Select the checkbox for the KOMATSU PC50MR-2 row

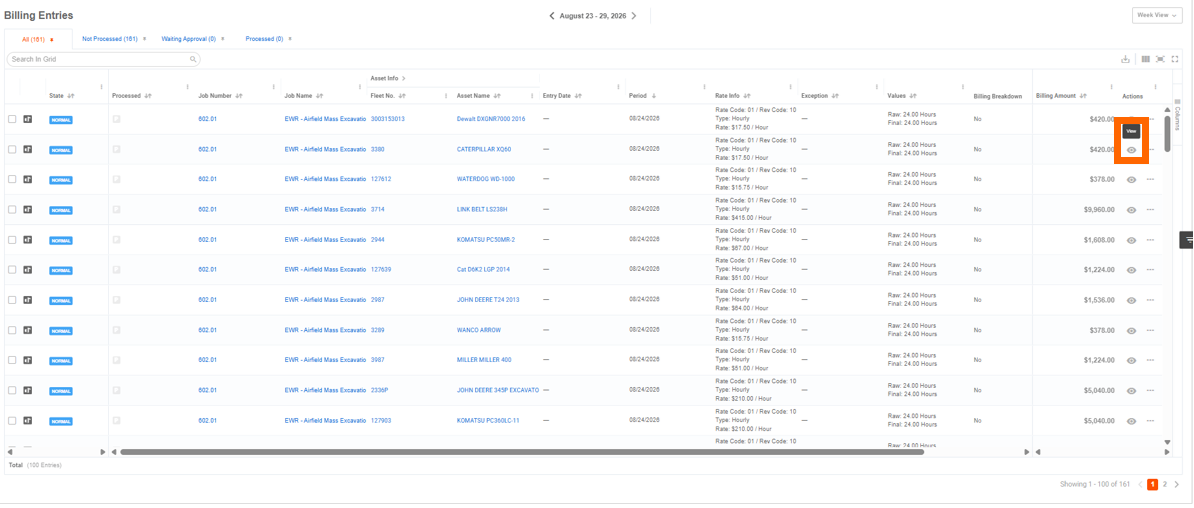12,240
